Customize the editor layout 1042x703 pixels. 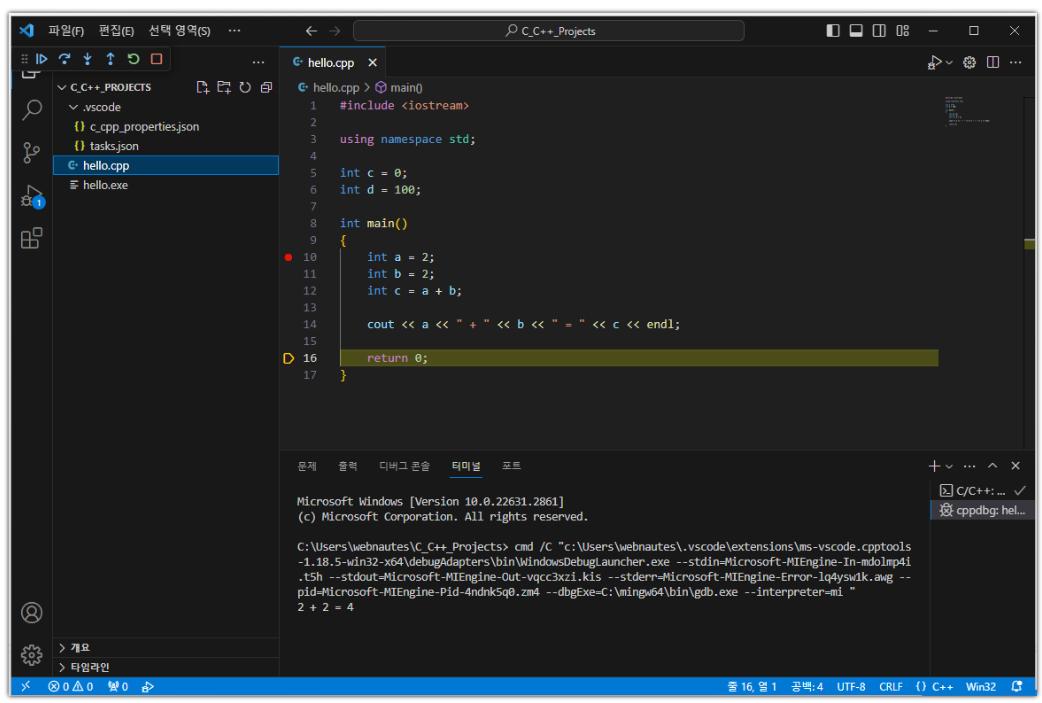pos(902,31)
